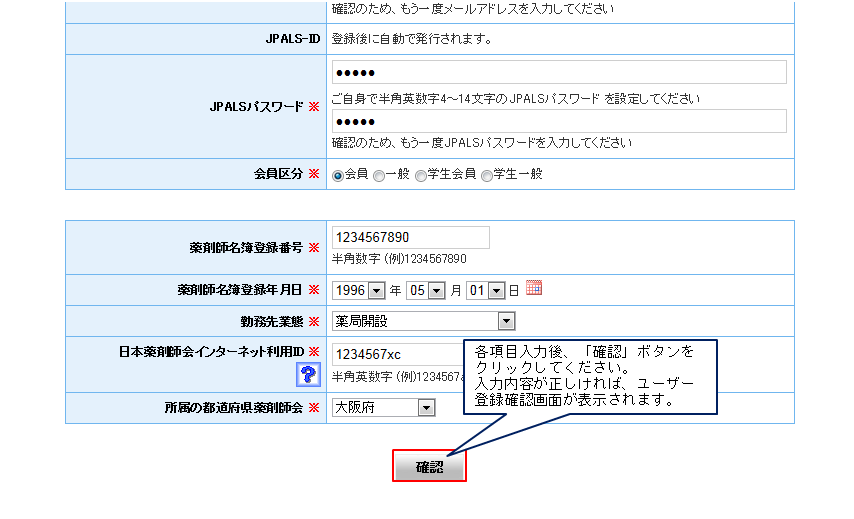854x519 pixels.
Task: Expand the 勤務先業態 dropdown showing 薬局開設
Action: [423, 321]
